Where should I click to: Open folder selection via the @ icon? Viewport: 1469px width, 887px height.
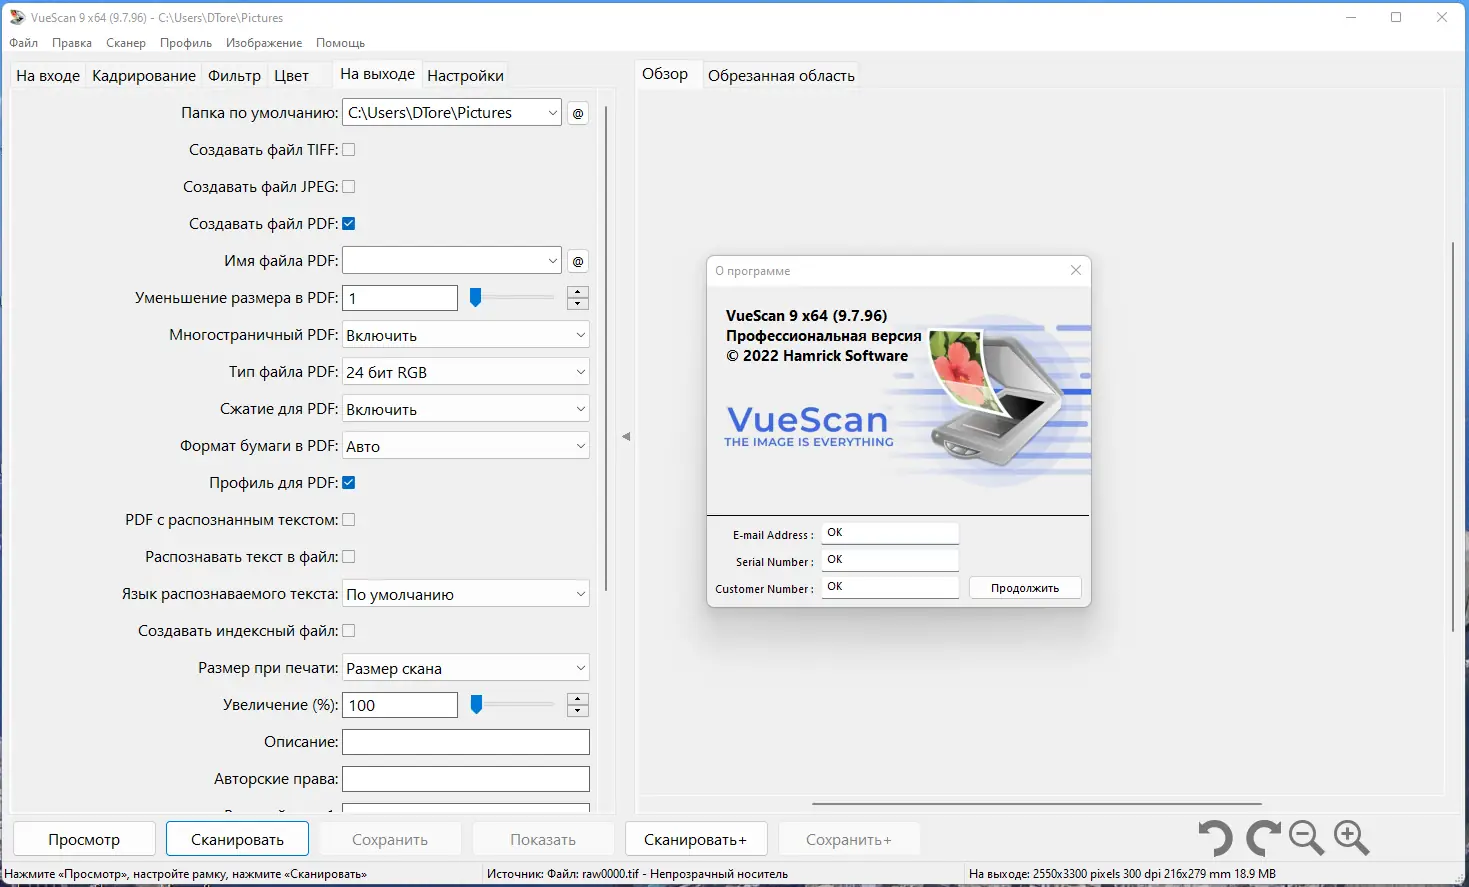pos(577,112)
